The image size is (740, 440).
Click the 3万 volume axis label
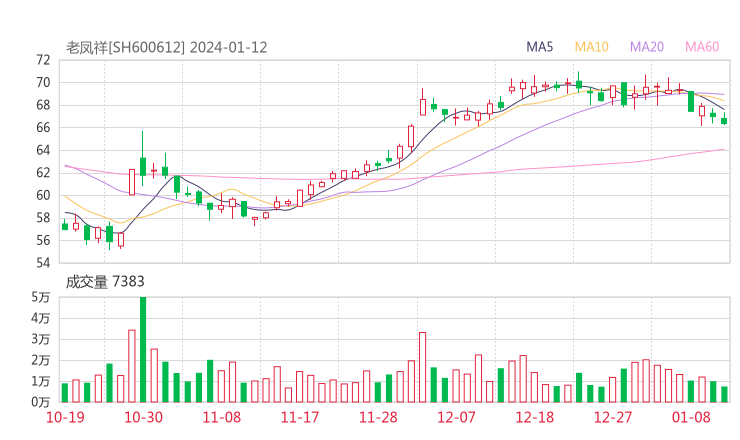tap(41, 339)
